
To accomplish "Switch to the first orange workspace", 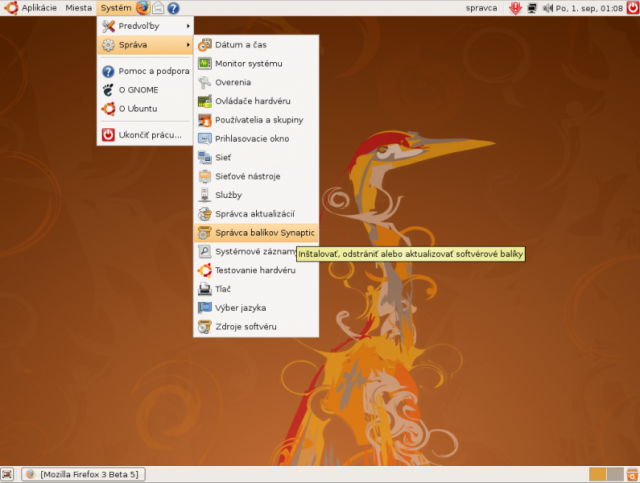I will pyautogui.click(x=598, y=474).
